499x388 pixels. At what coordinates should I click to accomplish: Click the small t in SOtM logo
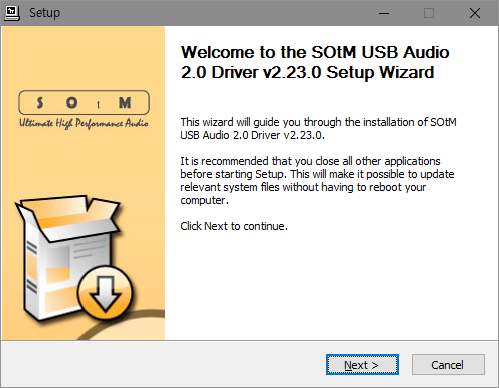click(x=98, y=105)
